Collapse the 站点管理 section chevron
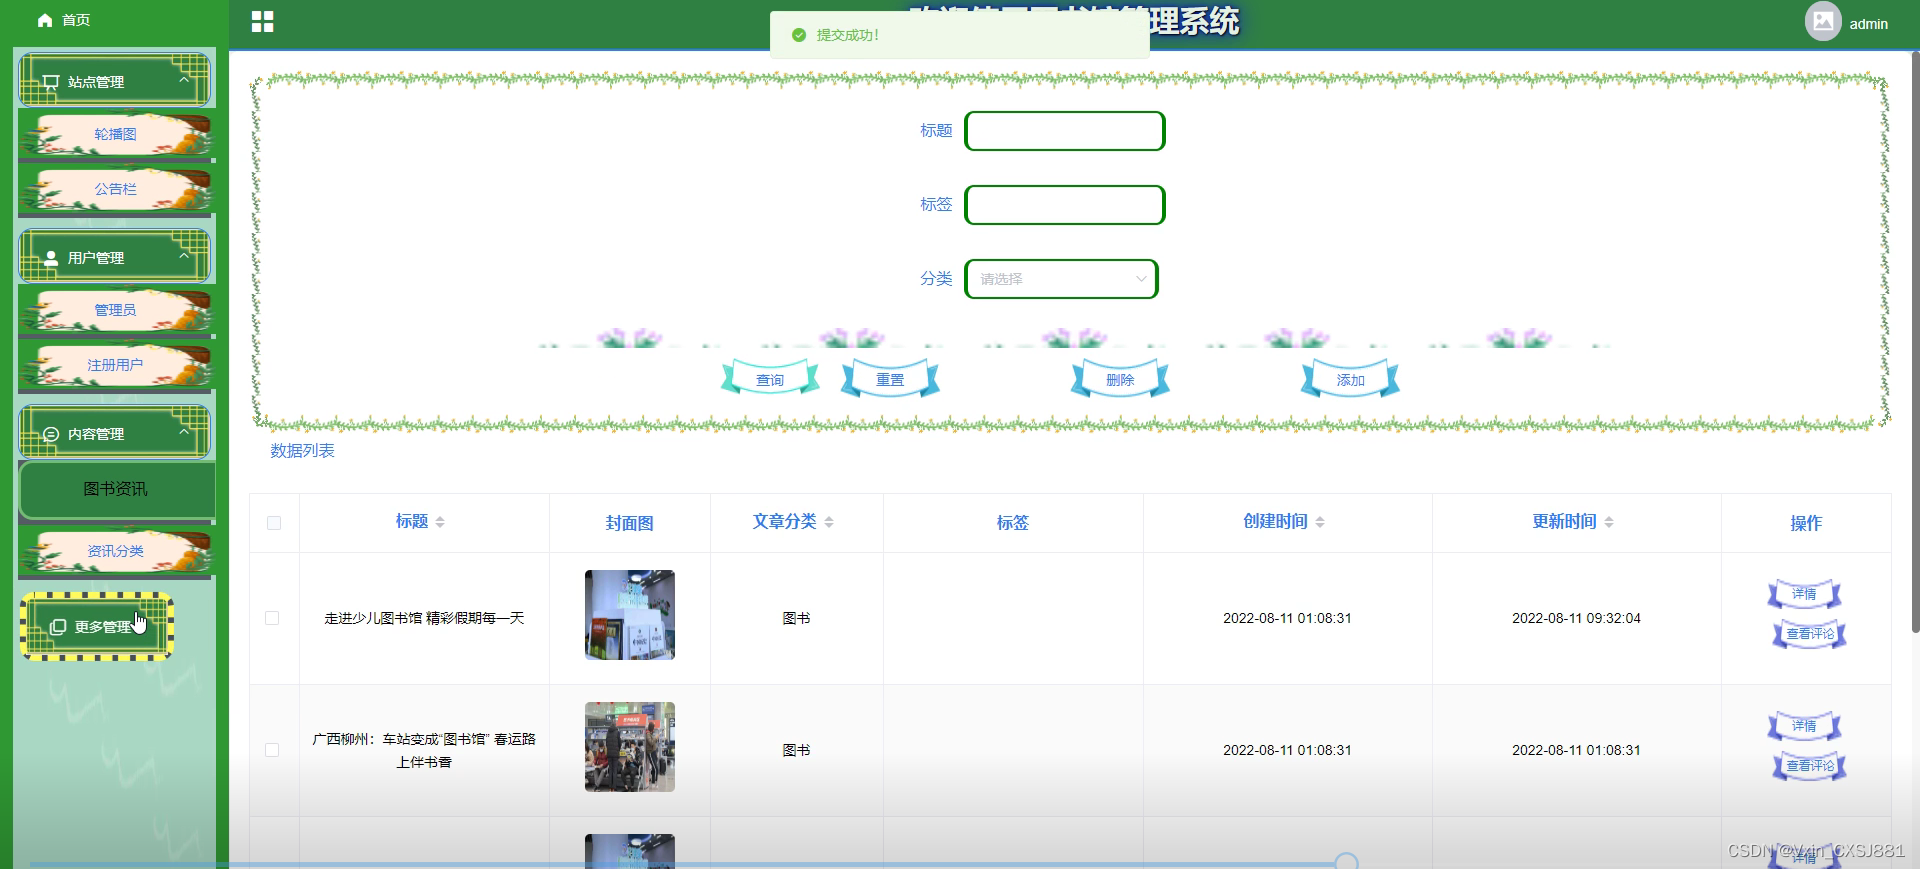Viewport: 1920px width, 869px height. pos(184,79)
